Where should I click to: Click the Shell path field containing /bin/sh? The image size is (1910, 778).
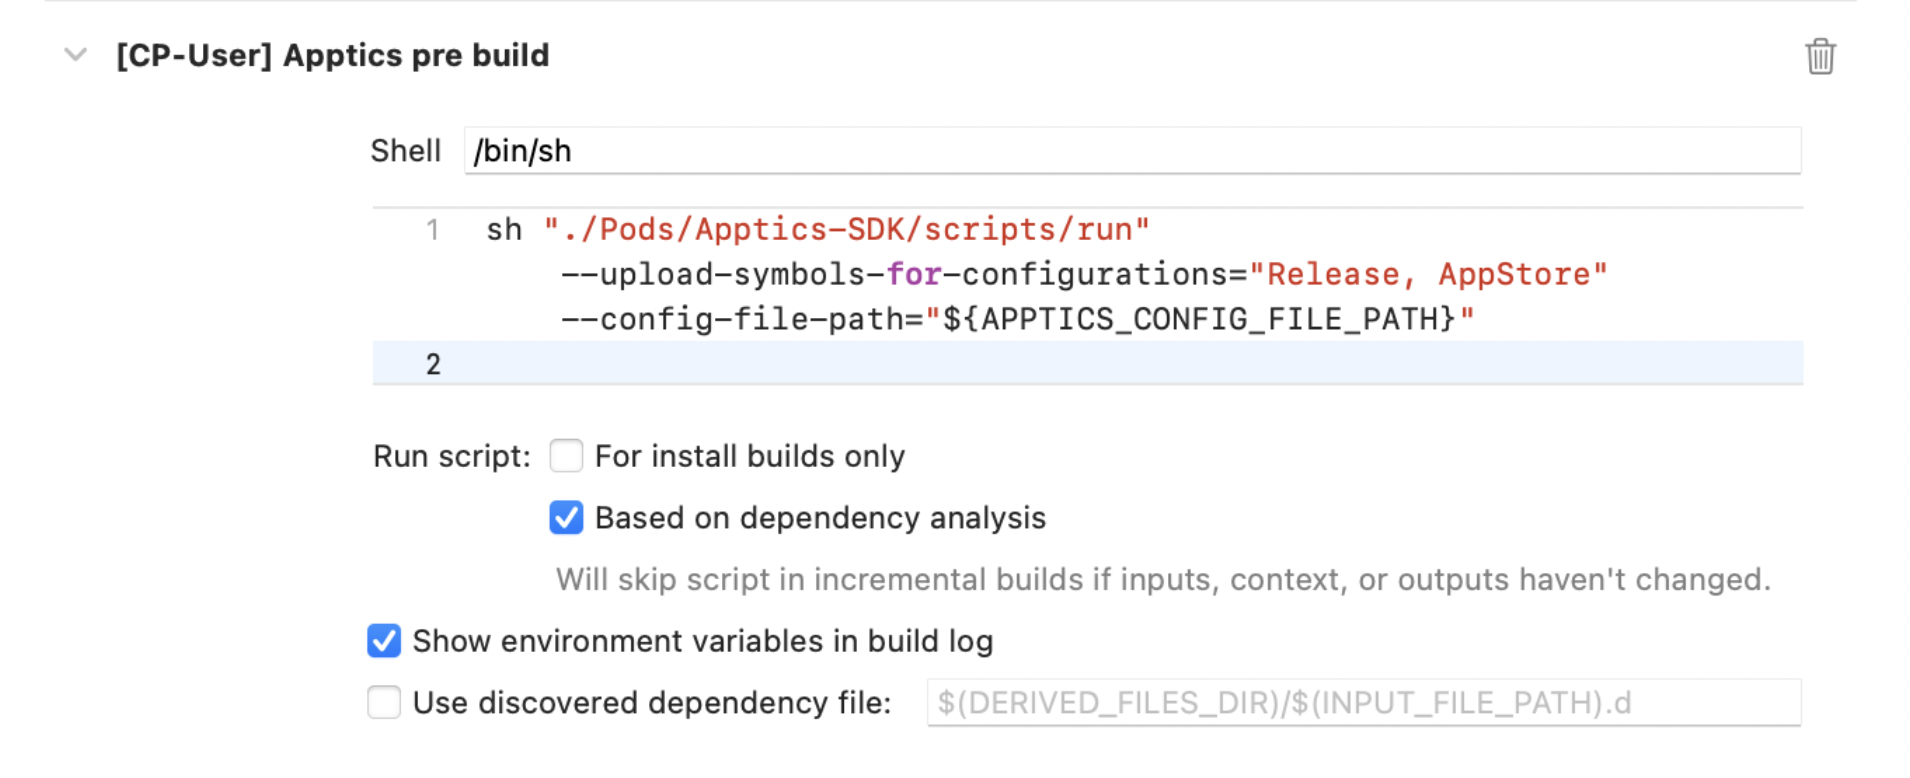tap(1132, 151)
